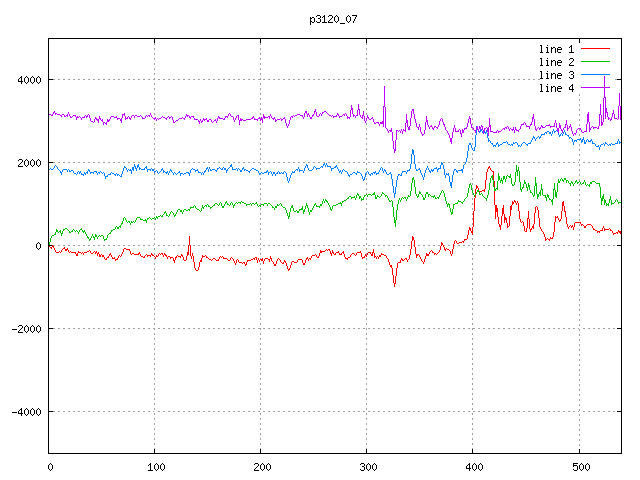Screen dimensions: 640x480
Task: Click the y-axis label 4000
Action: tap(29, 80)
